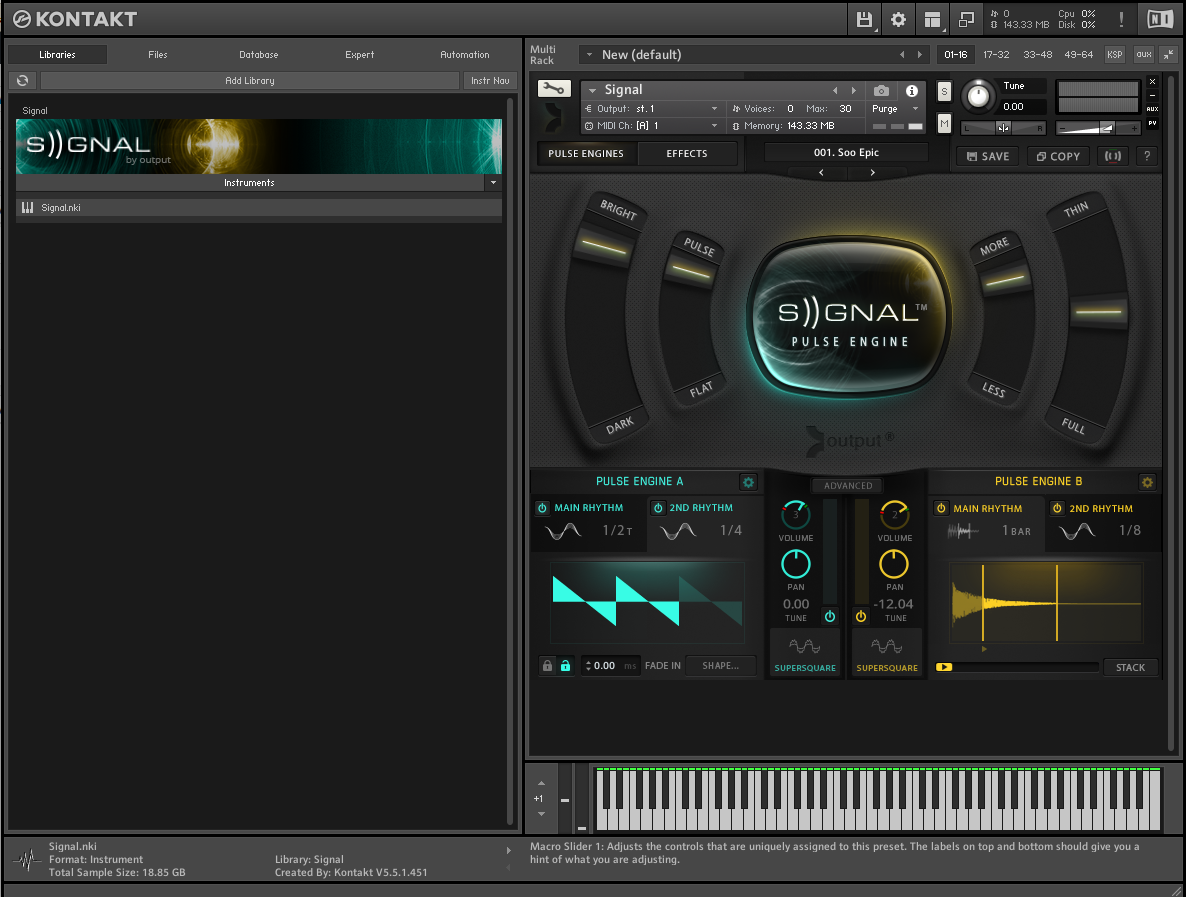Switch to the Automation tab
Image resolution: width=1186 pixels, height=897 pixels.
tap(464, 54)
